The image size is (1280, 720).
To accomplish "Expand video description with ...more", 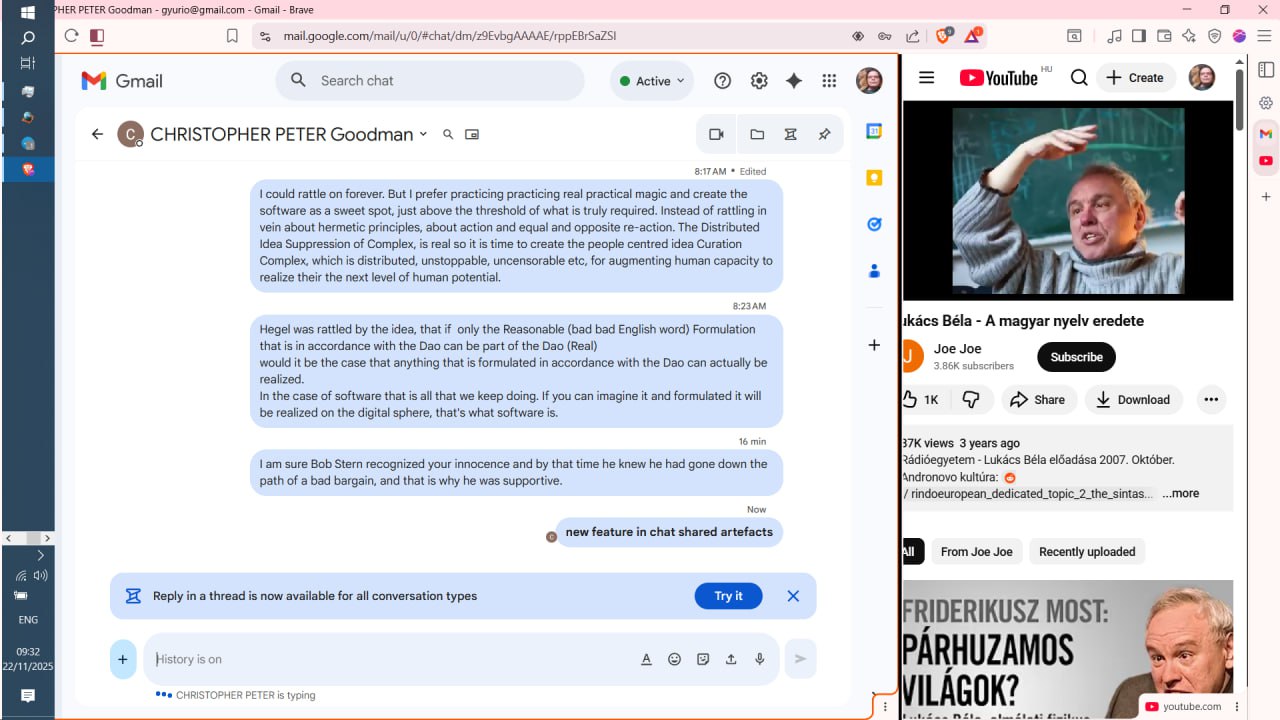I will click(1180, 493).
